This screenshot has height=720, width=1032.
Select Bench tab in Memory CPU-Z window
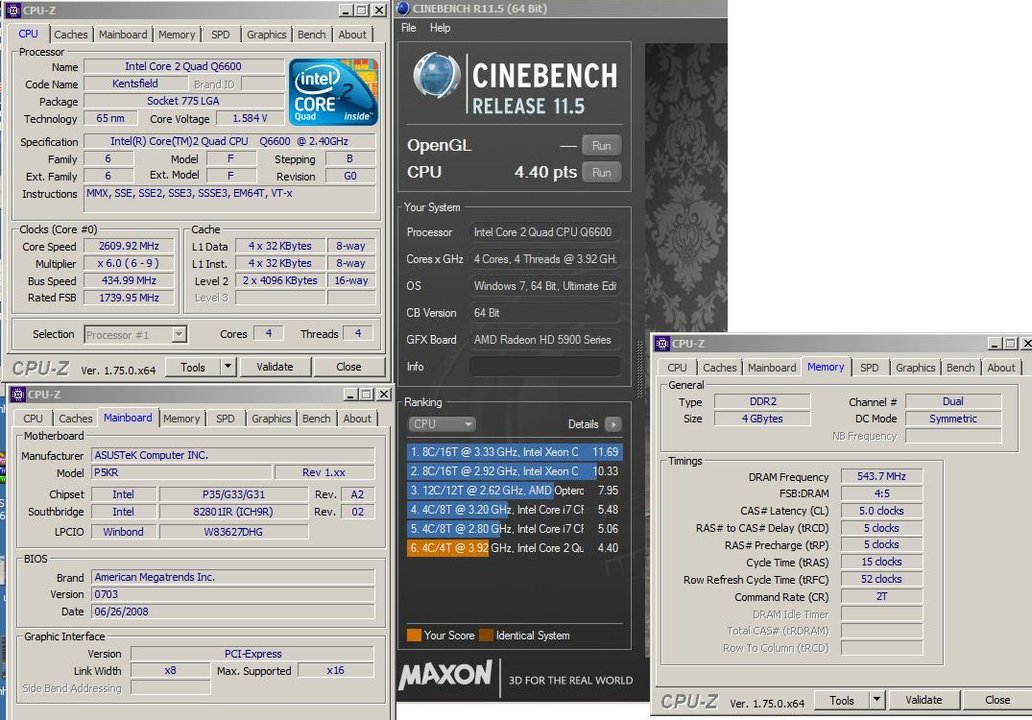point(960,367)
